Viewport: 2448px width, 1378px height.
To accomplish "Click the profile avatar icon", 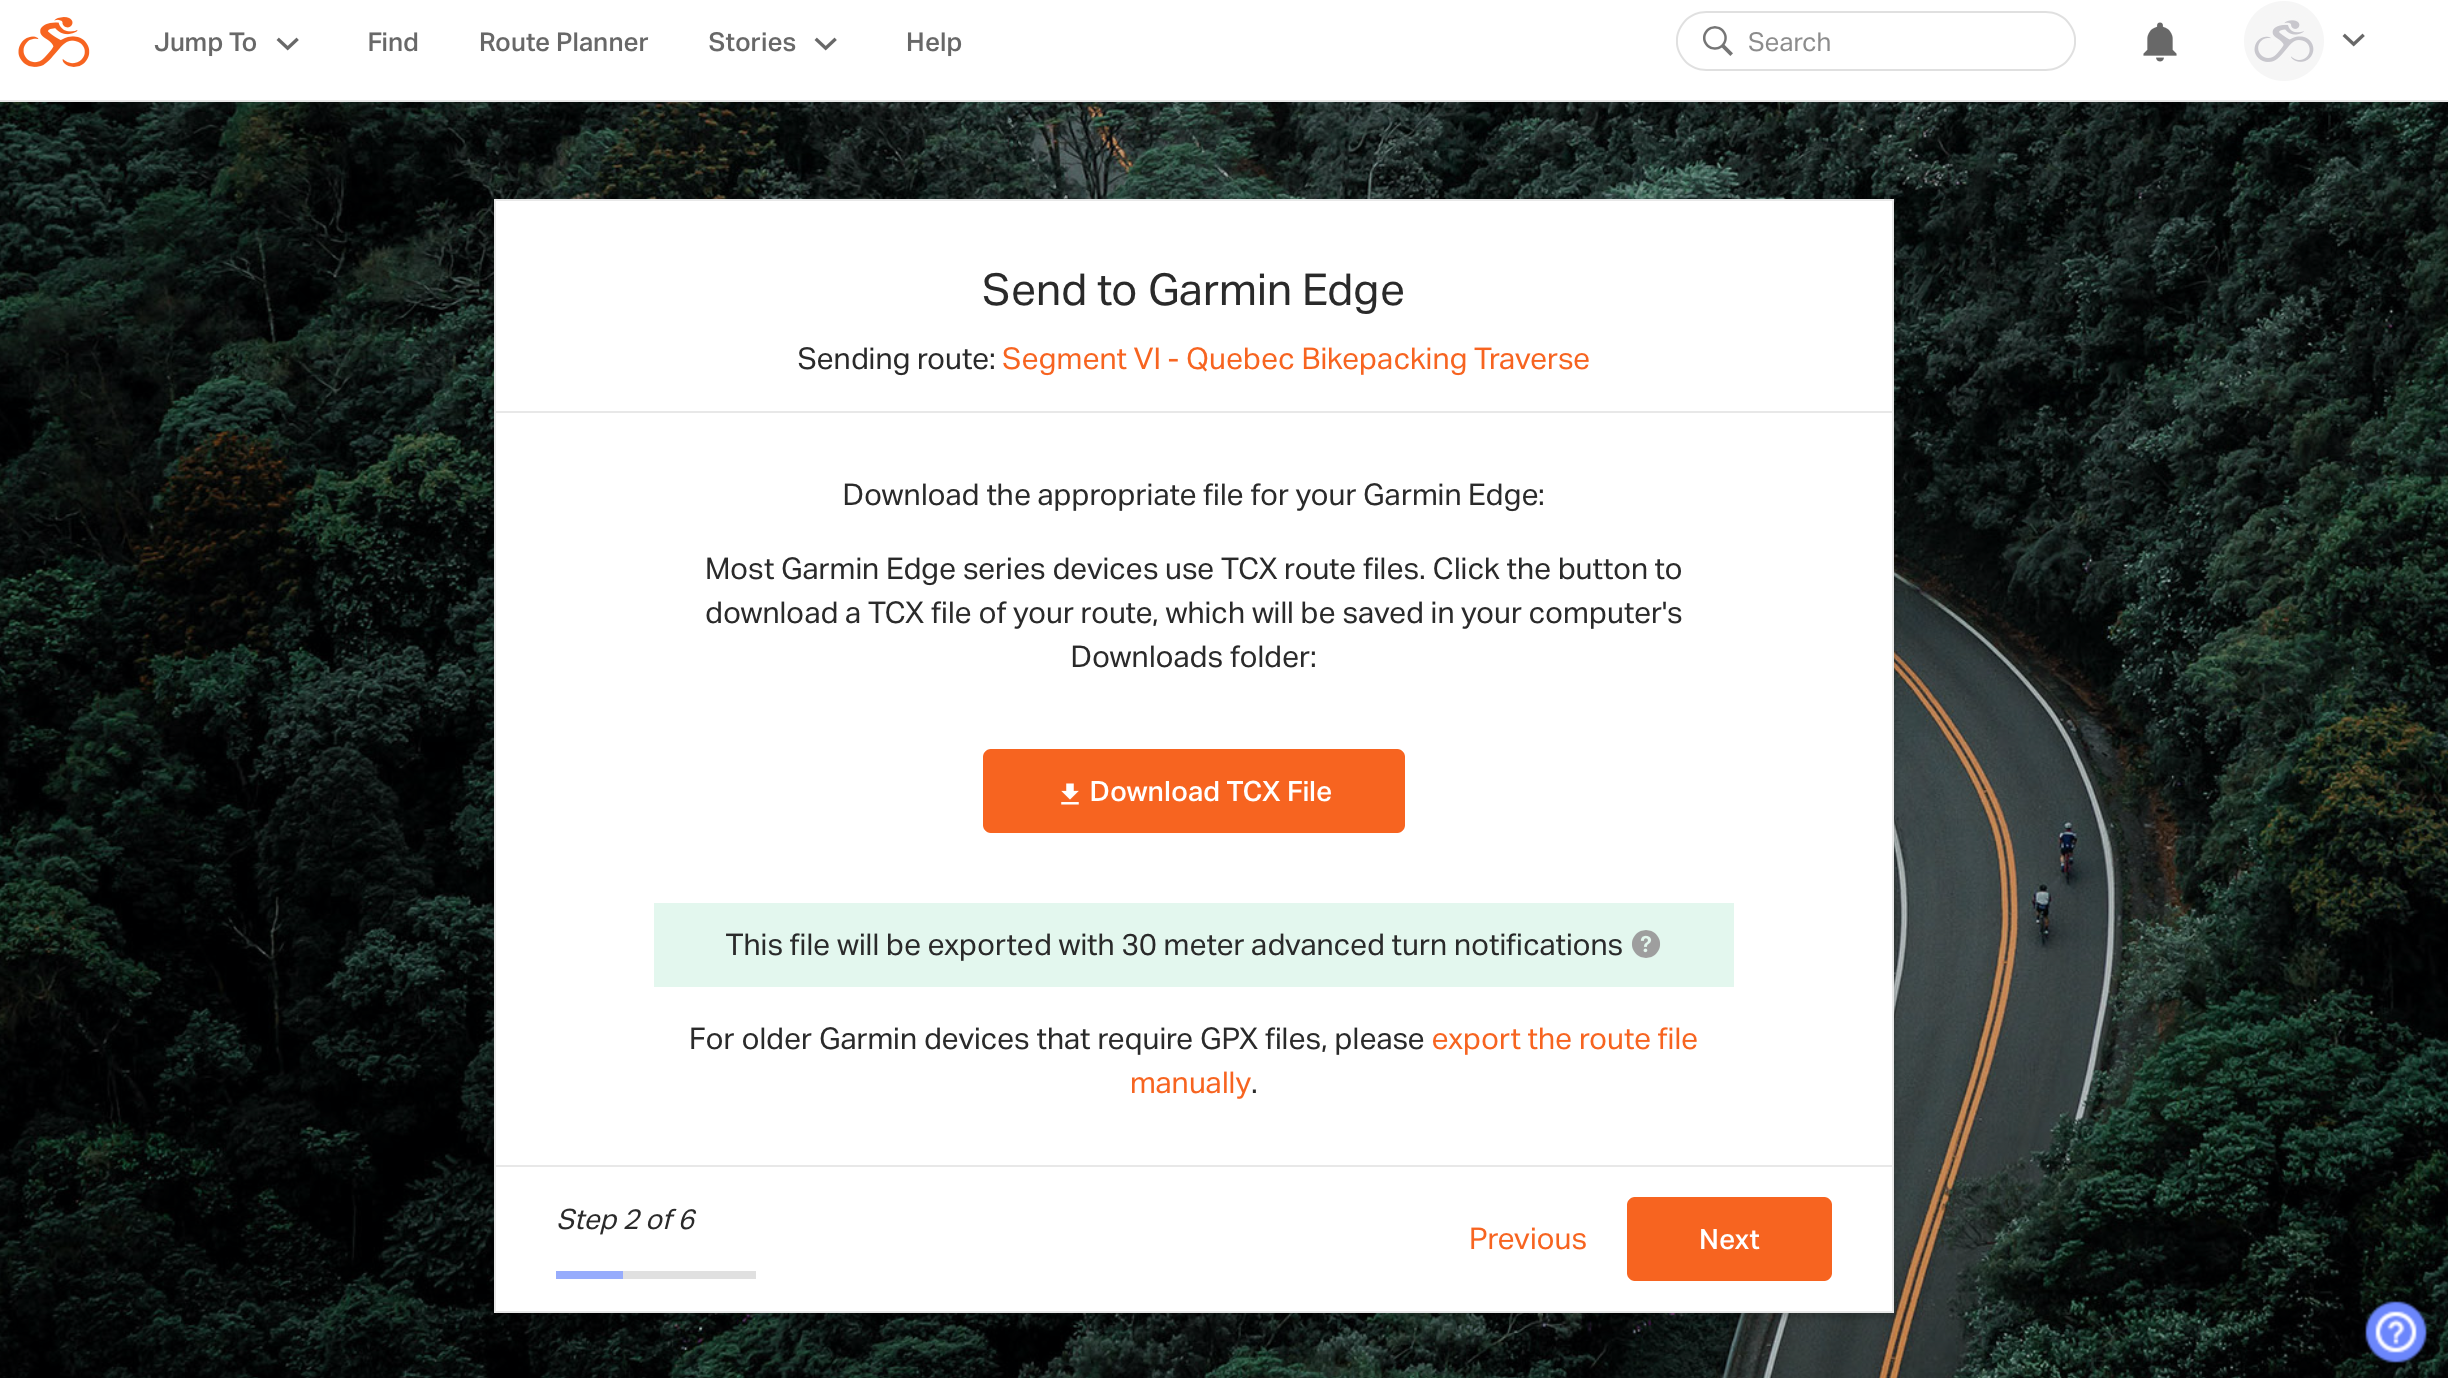I will 2283,42.
